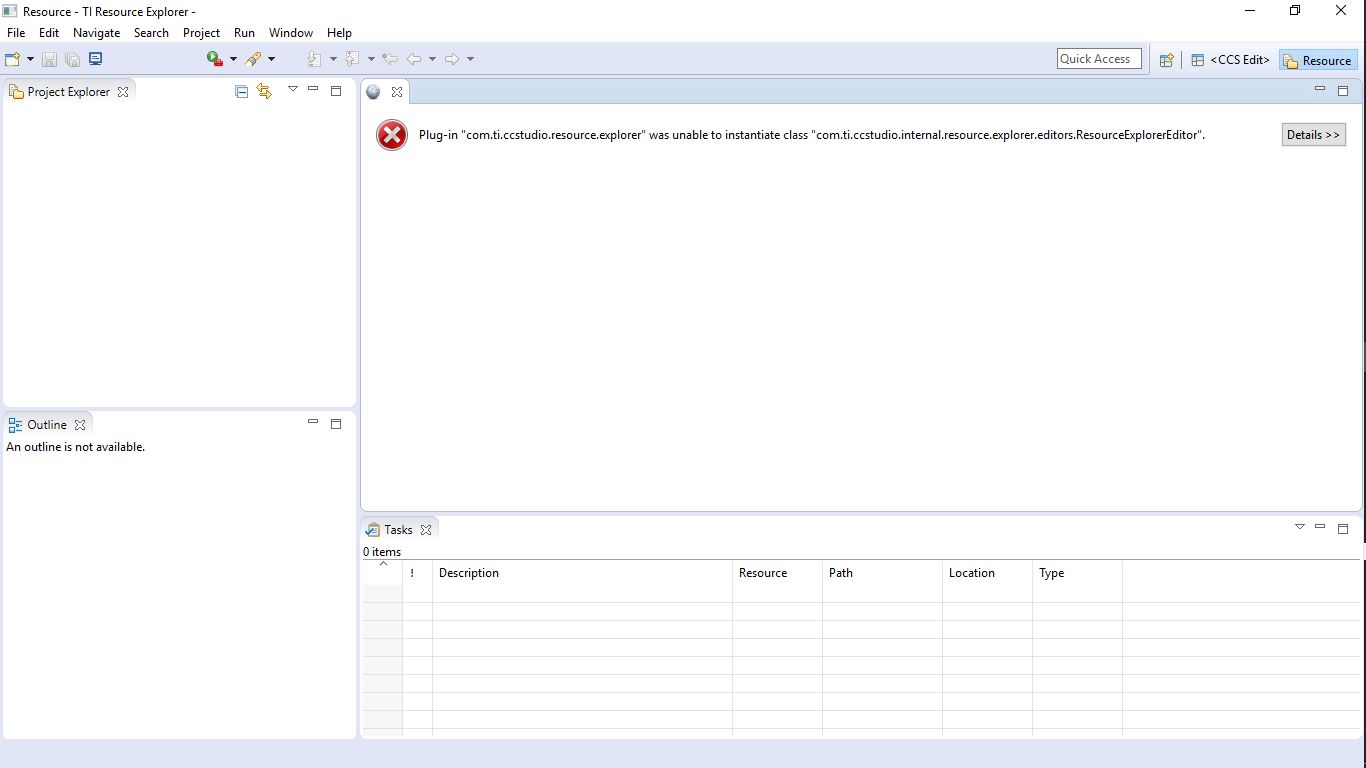The height and width of the screenshot is (768, 1366).
Task: Open the Edit menu
Action: click(x=49, y=33)
